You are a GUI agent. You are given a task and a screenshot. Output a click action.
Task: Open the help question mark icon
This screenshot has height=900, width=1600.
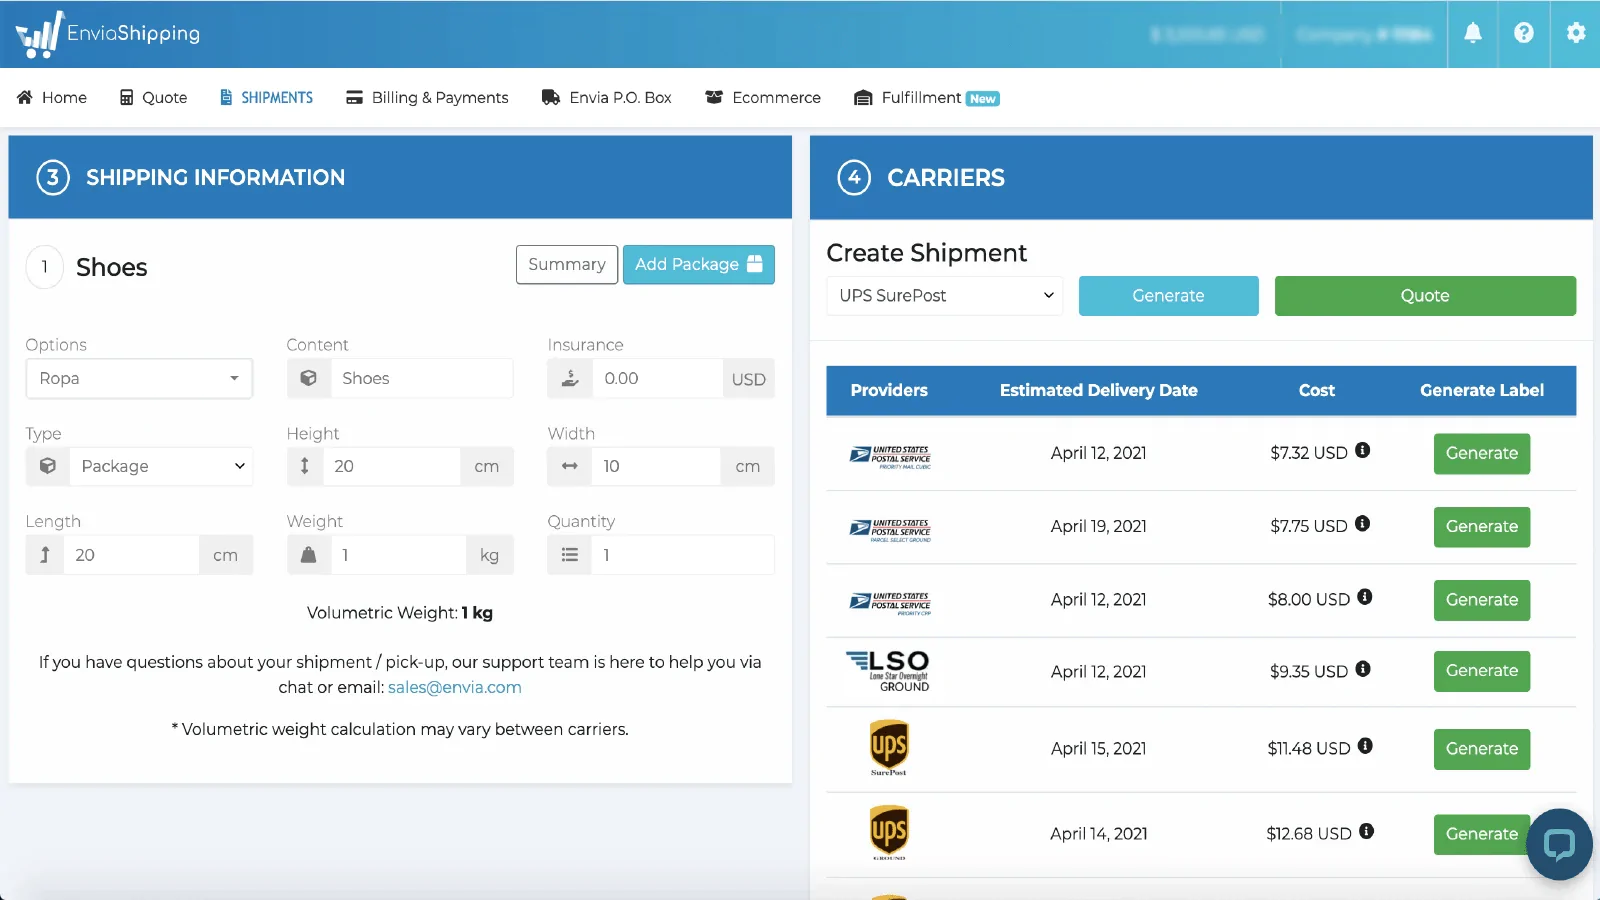1524,33
